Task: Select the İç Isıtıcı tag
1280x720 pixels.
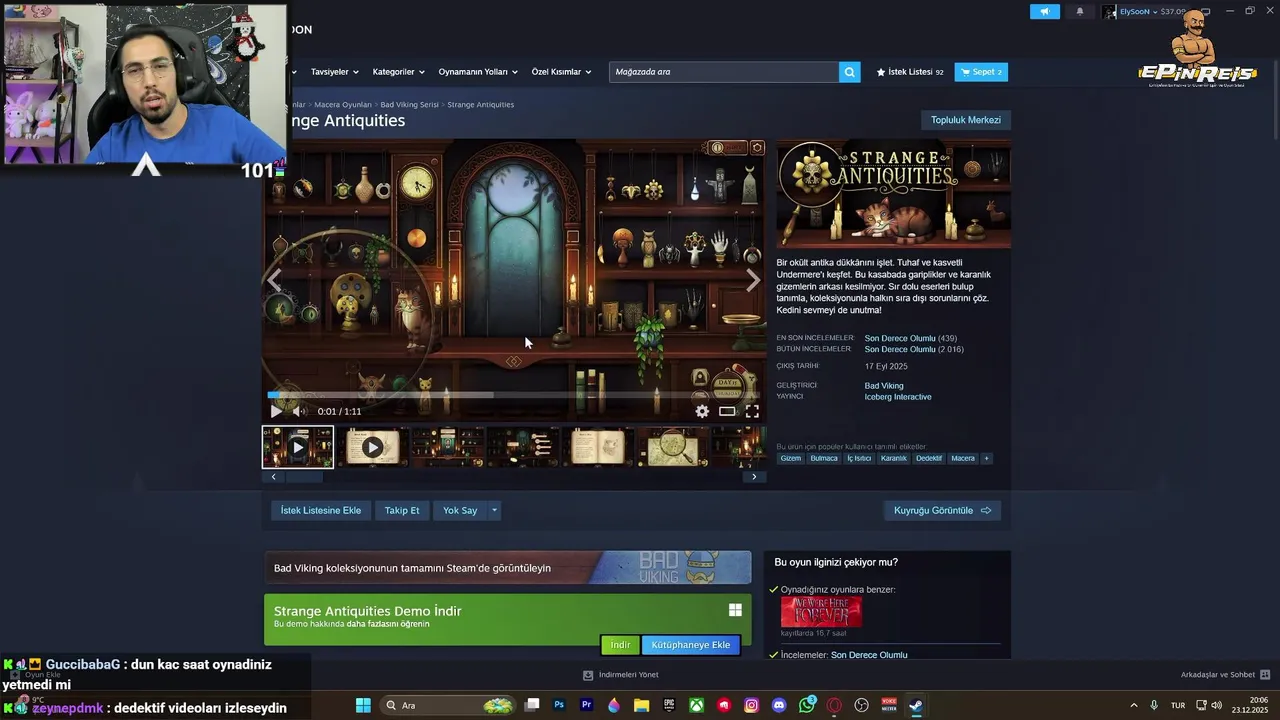Action: pyautogui.click(x=859, y=458)
